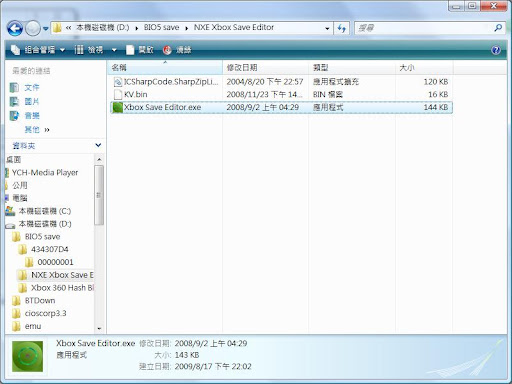
Task: Select 本機磁碟機 (D:) in the folder tree
Action: click(x=45, y=224)
